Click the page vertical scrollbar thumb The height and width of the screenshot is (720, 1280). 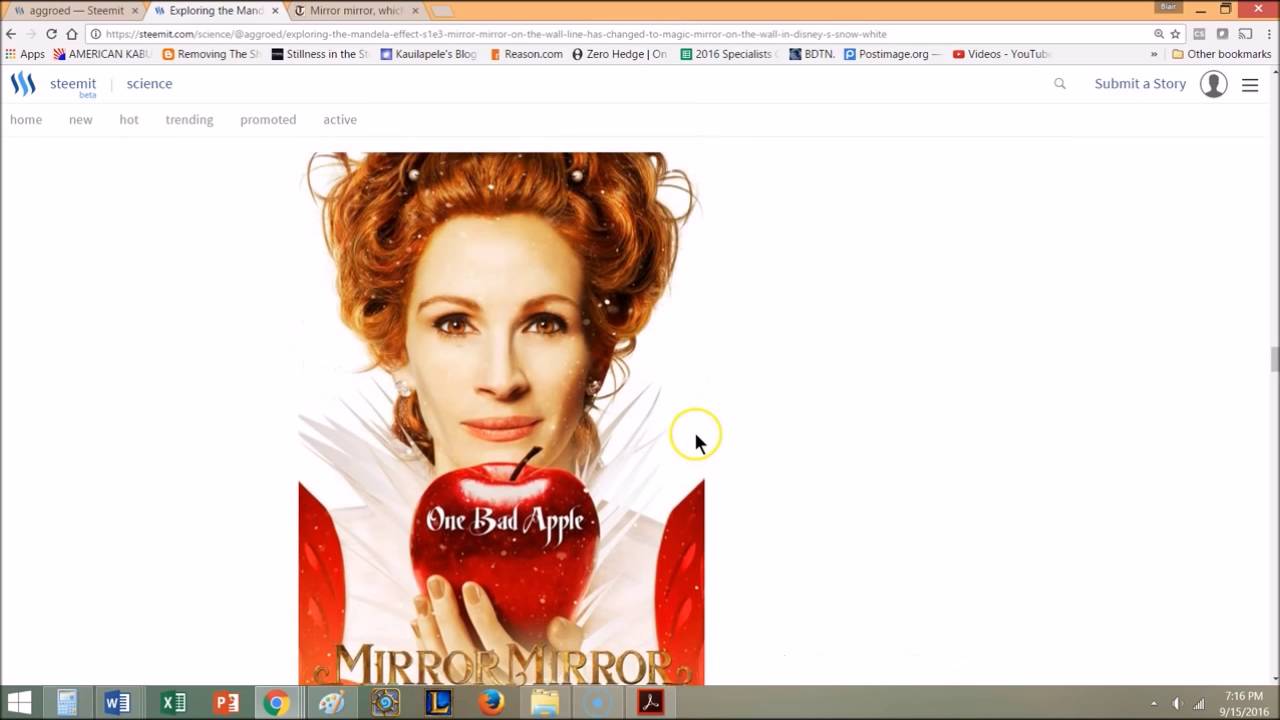pos(1274,359)
